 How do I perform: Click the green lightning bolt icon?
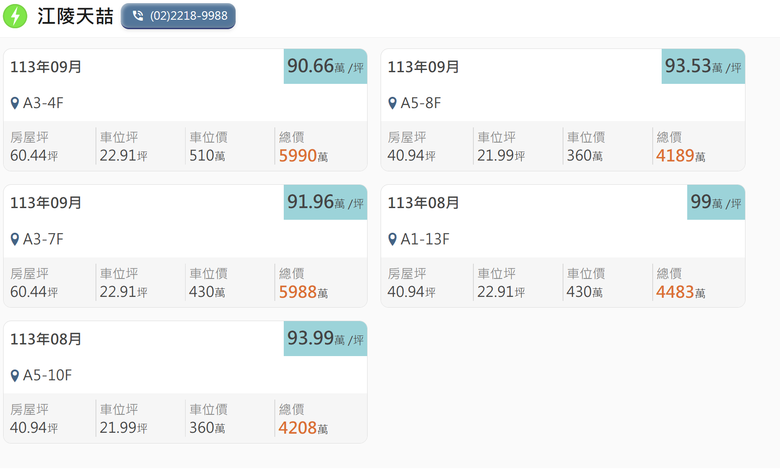15,16
